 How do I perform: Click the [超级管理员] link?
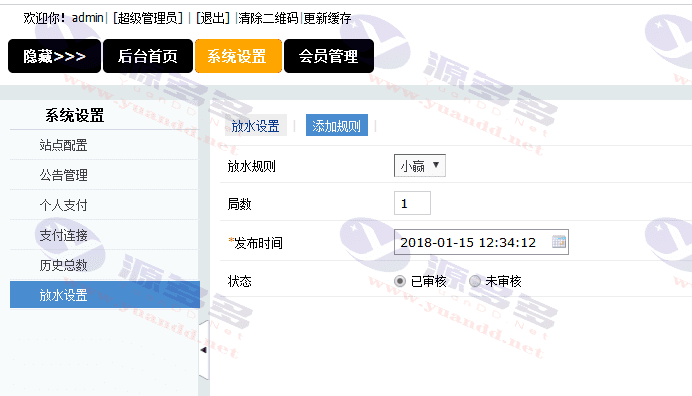(x=148, y=18)
